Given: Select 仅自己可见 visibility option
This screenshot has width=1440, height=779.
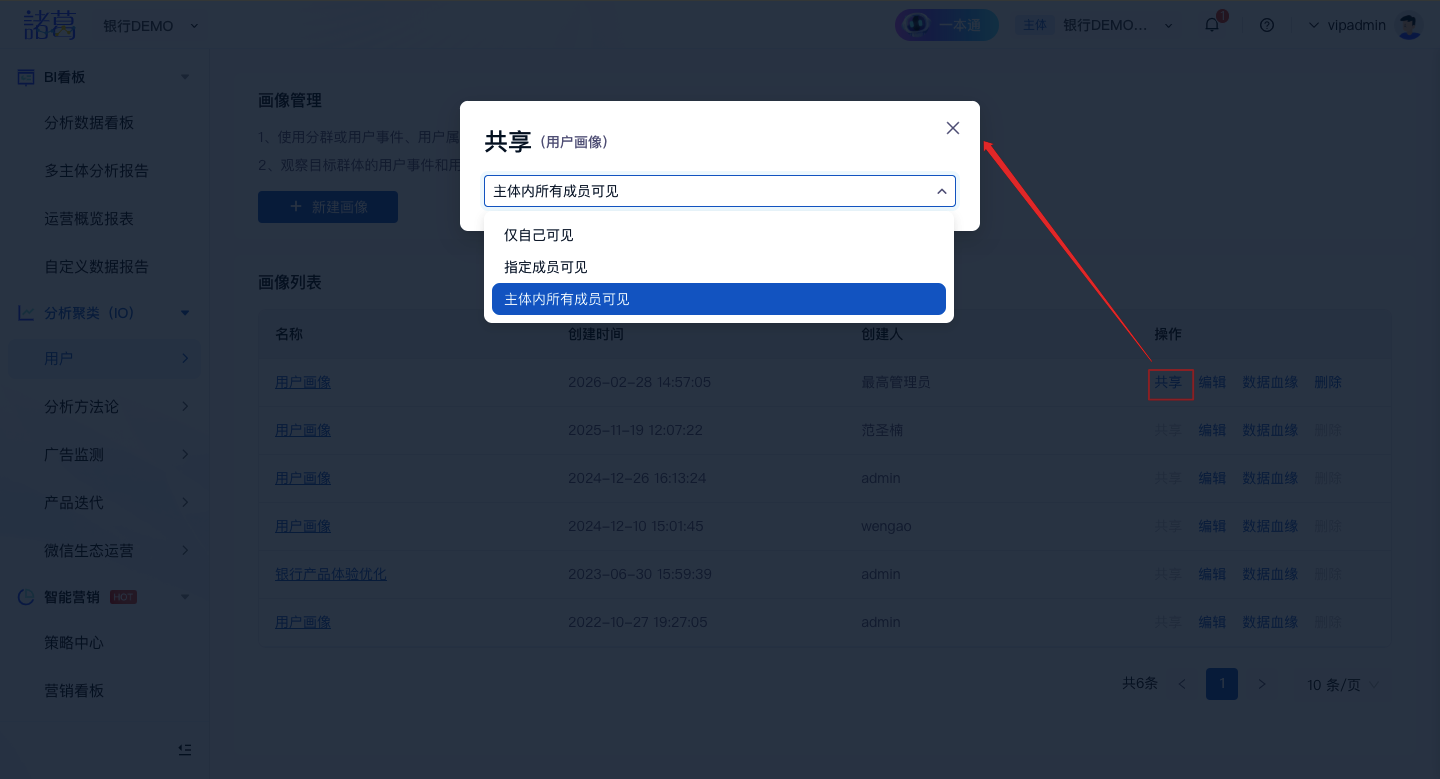Looking at the screenshot, I should pyautogui.click(x=539, y=235).
